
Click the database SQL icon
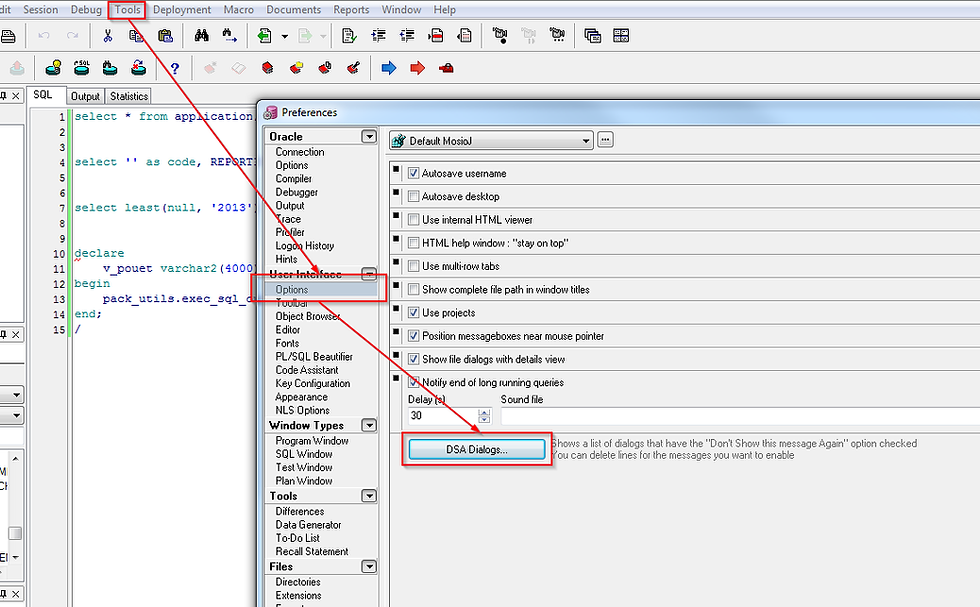point(82,68)
